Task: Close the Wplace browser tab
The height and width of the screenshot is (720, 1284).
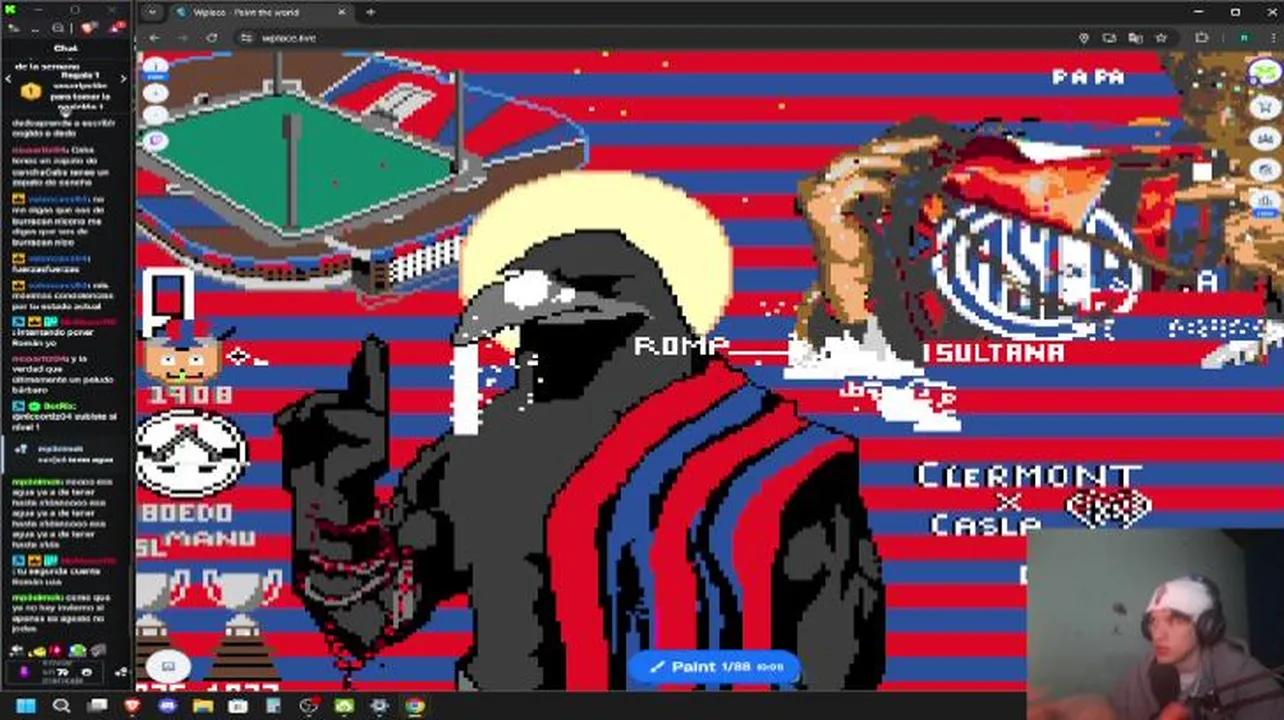Action: (341, 13)
